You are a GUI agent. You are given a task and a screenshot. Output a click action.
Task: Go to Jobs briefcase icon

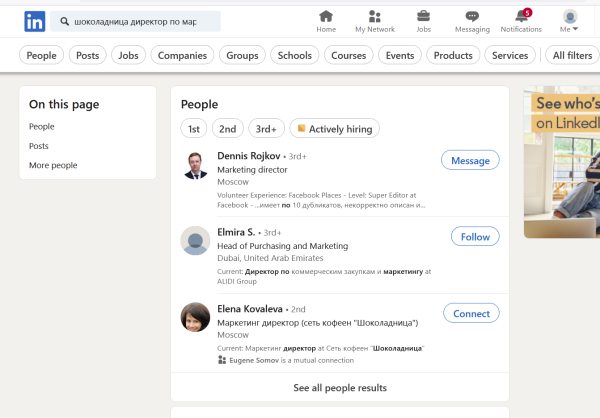coord(423,16)
